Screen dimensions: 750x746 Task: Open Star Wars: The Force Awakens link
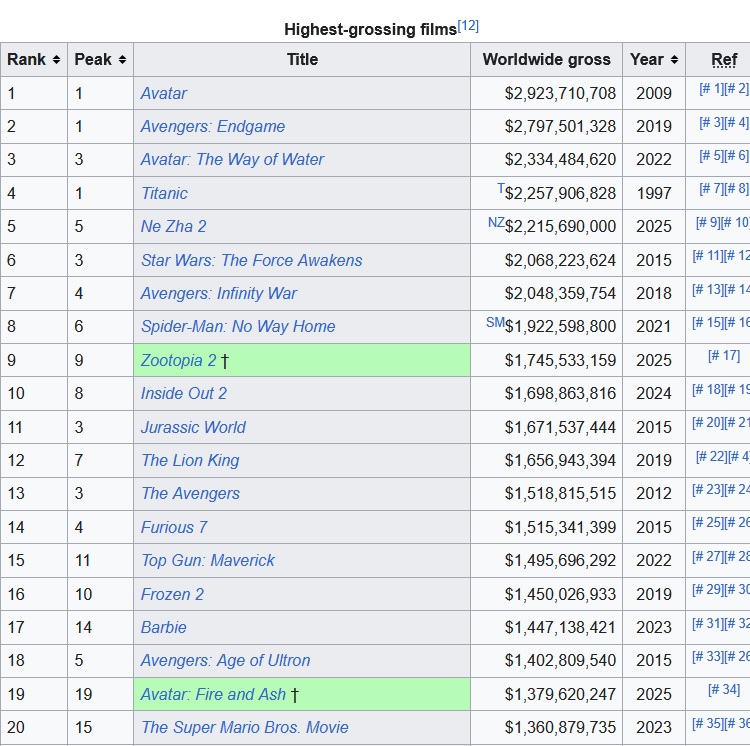[252, 260]
